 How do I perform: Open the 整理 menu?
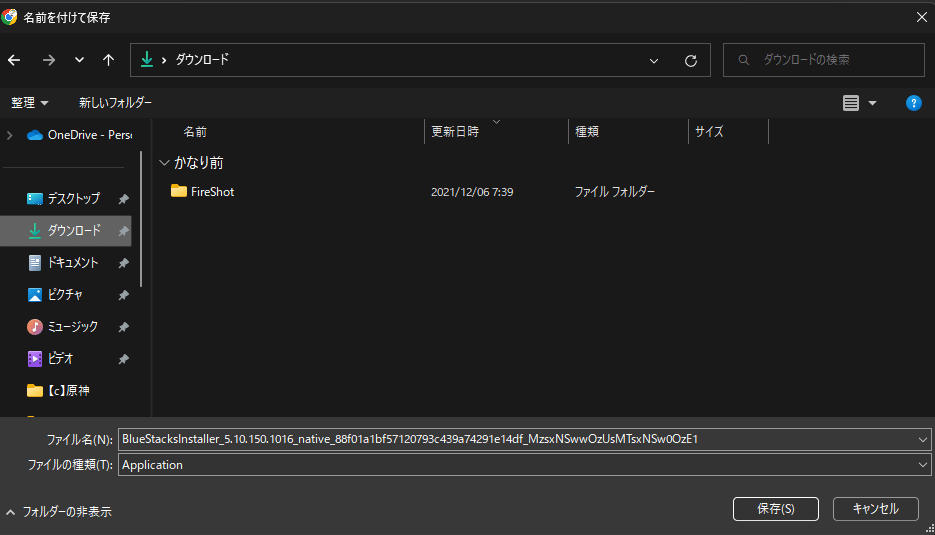point(29,103)
